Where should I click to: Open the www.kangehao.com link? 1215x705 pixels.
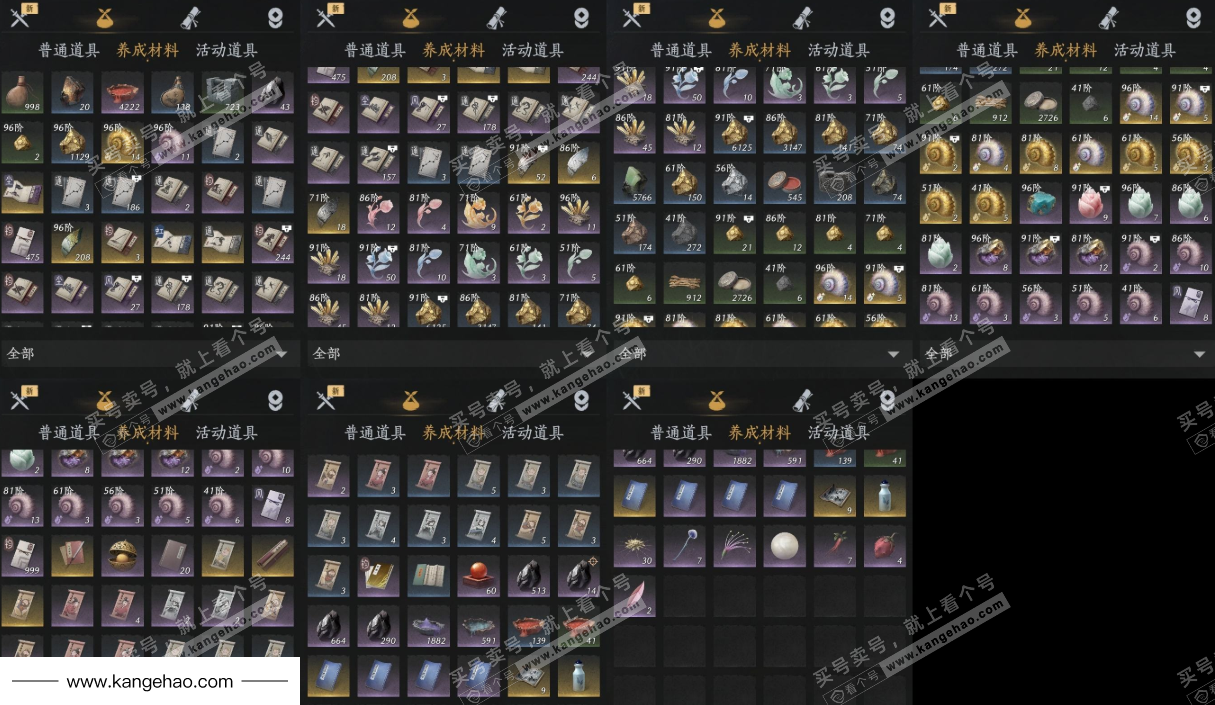pyautogui.click(x=150, y=682)
